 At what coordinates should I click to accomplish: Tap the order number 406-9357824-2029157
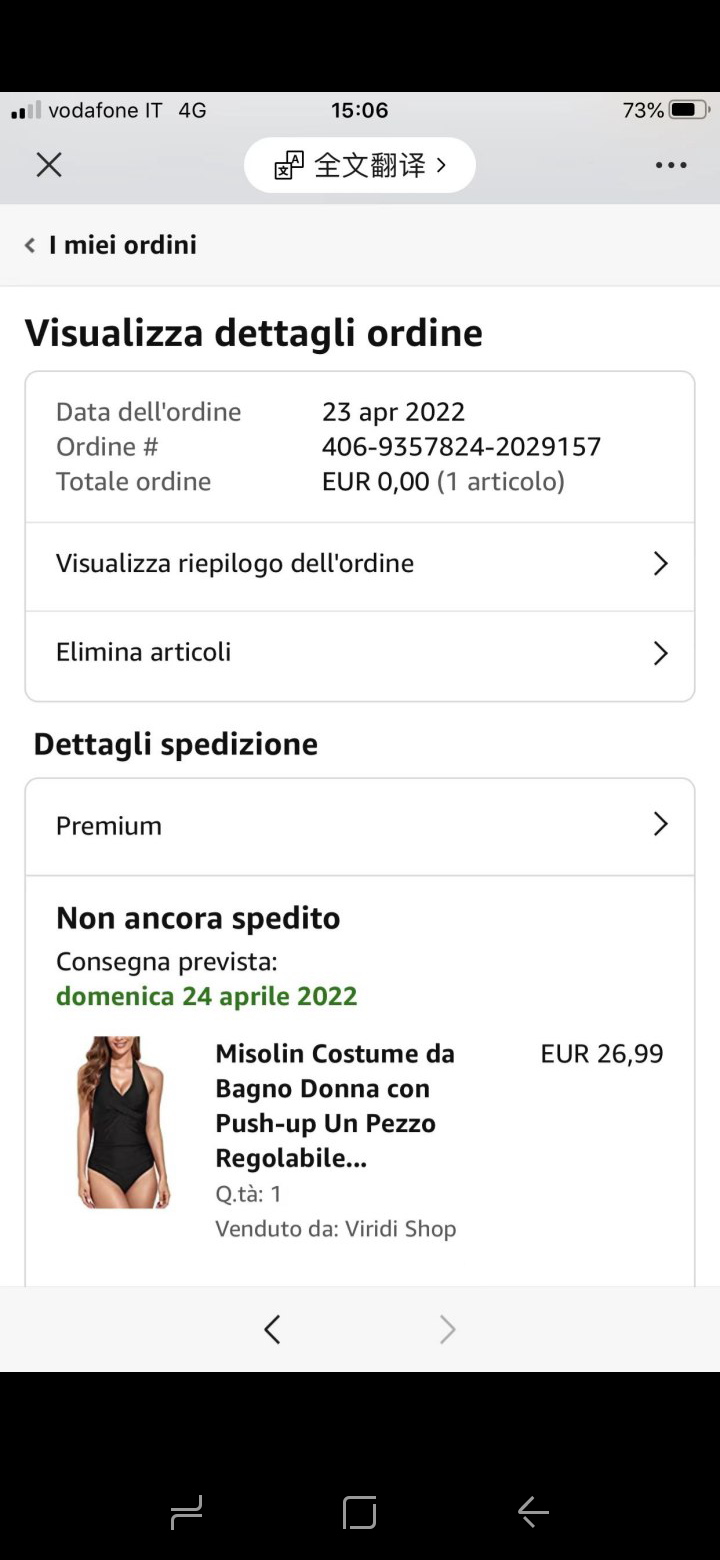461,447
